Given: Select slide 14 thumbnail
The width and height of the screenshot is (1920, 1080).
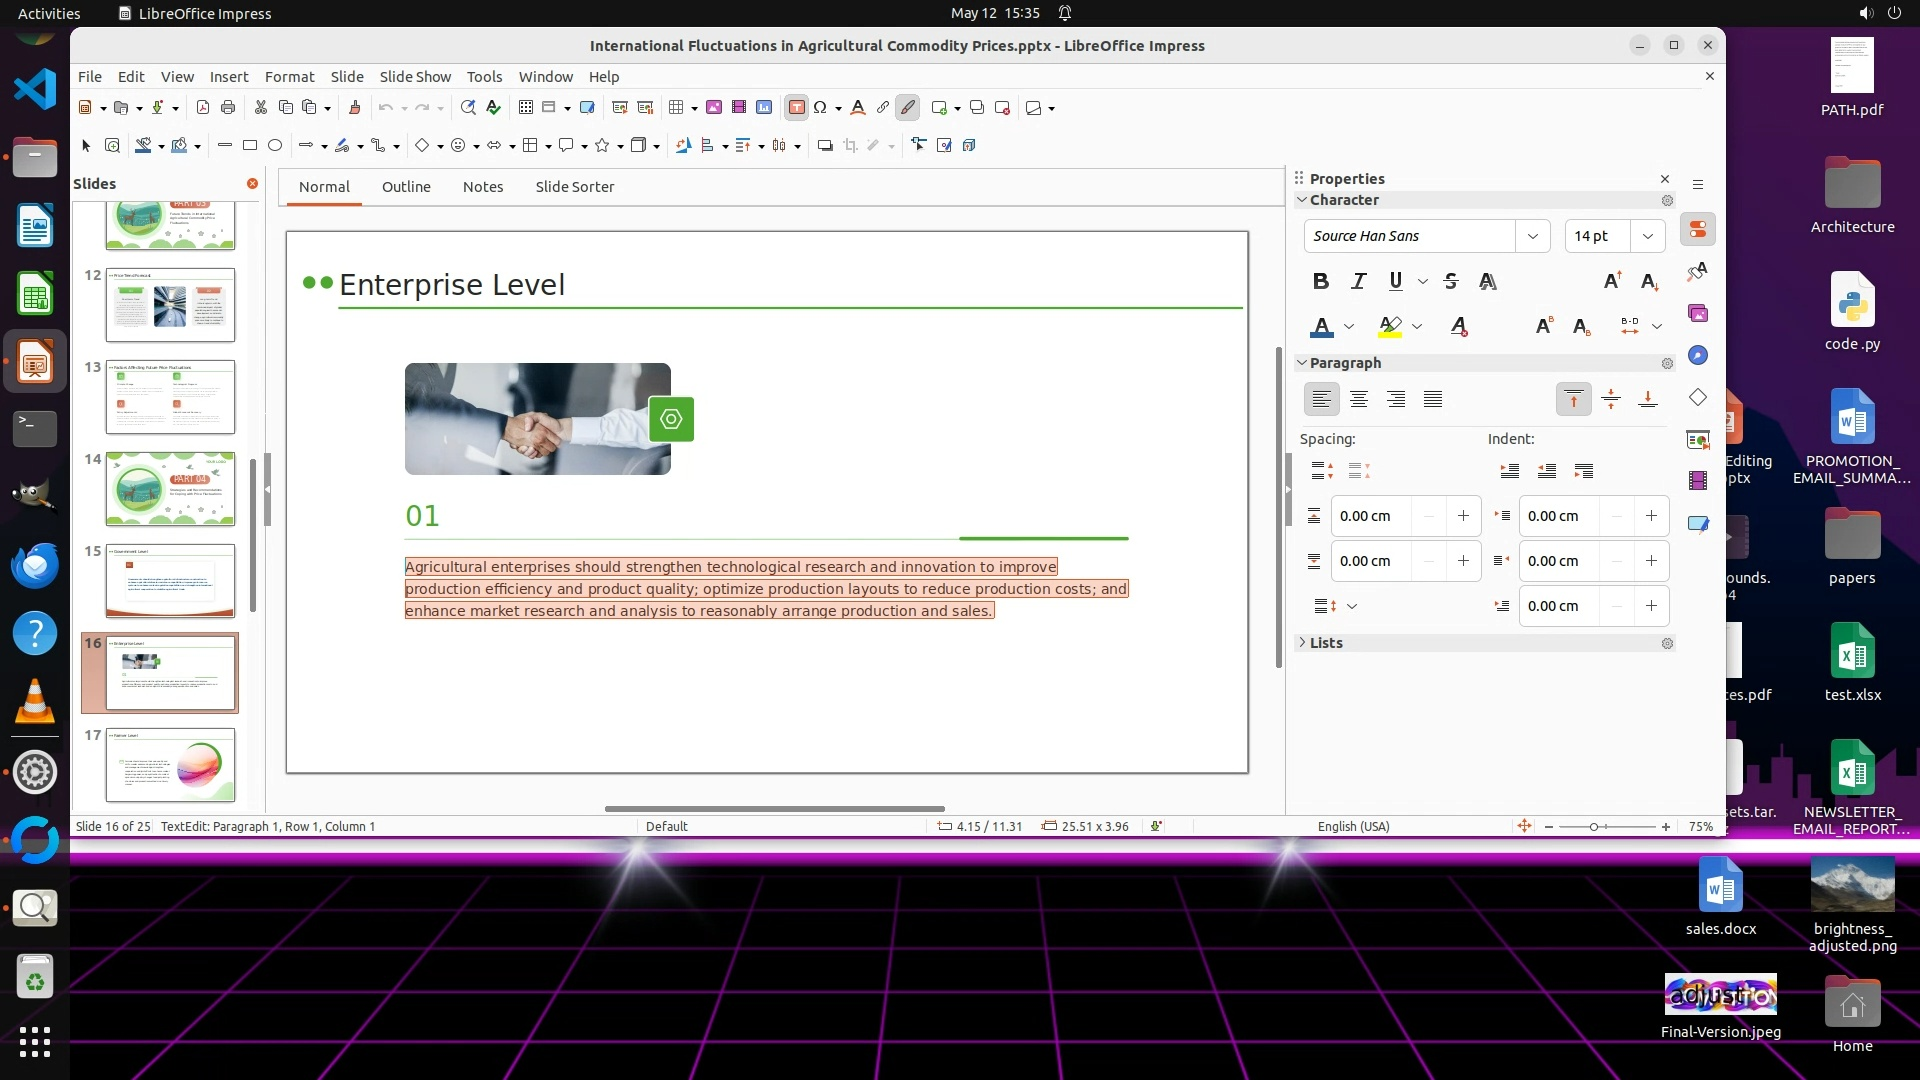Looking at the screenshot, I should click(x=170, y=488).
